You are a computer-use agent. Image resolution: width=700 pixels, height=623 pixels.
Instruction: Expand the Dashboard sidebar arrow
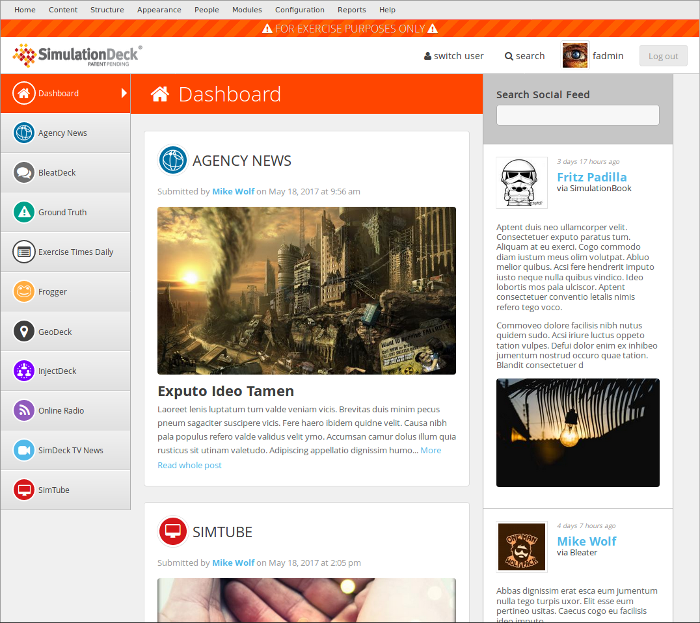[x=124, y=93]
